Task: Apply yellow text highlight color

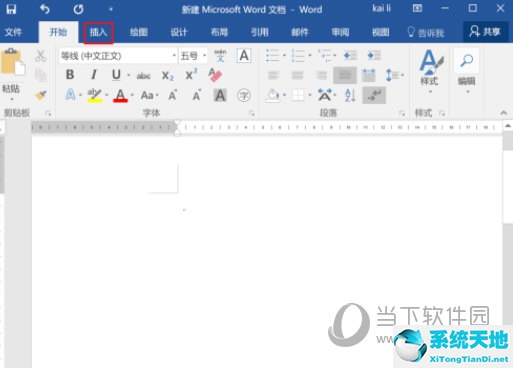Action: coord(95,96)
